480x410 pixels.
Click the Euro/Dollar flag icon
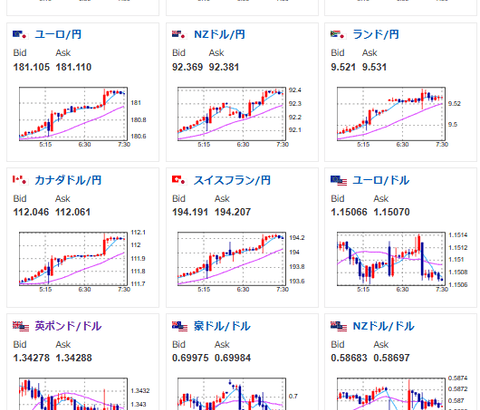pyautogui.click(x=339, y=181)
